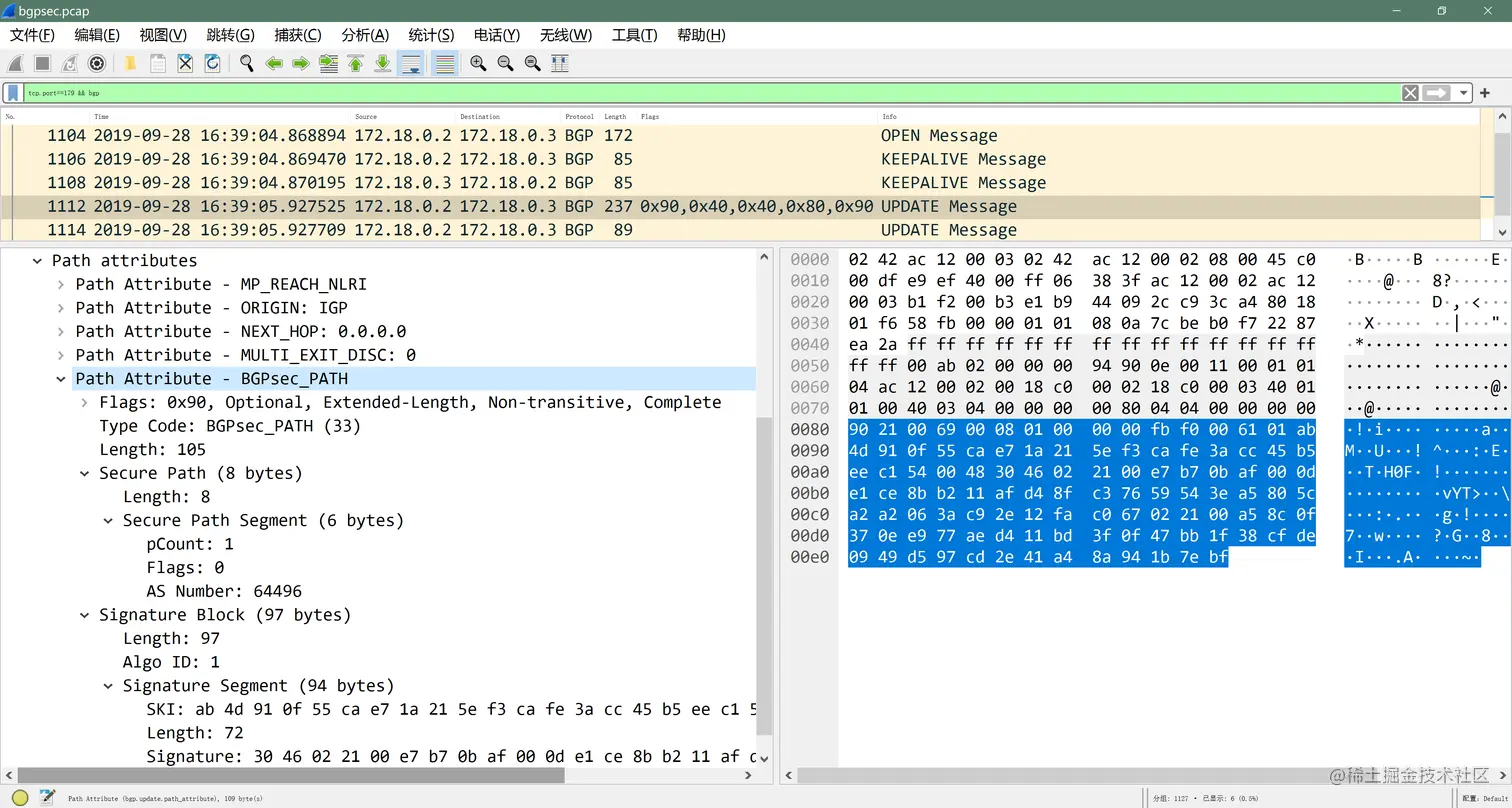This screenshot has width=1512, height=808.
Task: Open capture file properties icon
Action: pyautogui.click(x=47, y=797)
